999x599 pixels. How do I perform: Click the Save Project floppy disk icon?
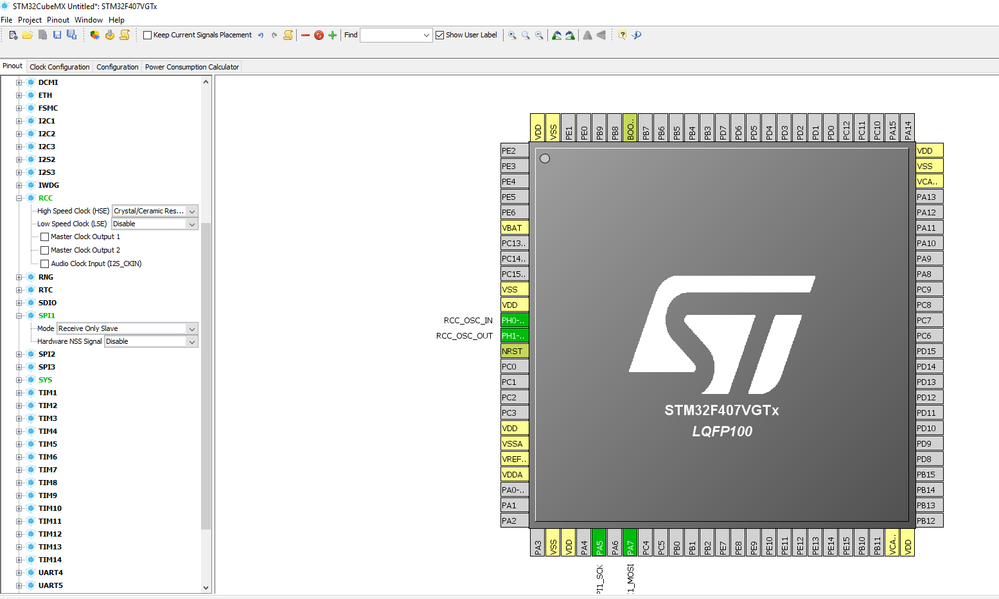57,35
